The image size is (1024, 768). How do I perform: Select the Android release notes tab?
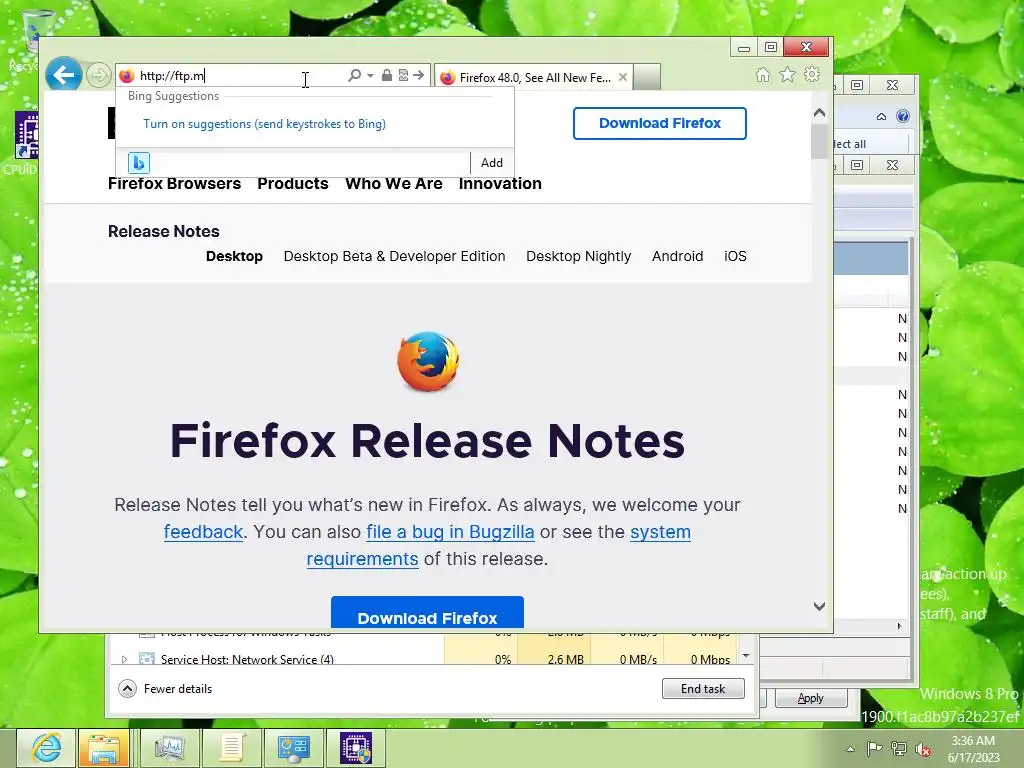point(677,256)
